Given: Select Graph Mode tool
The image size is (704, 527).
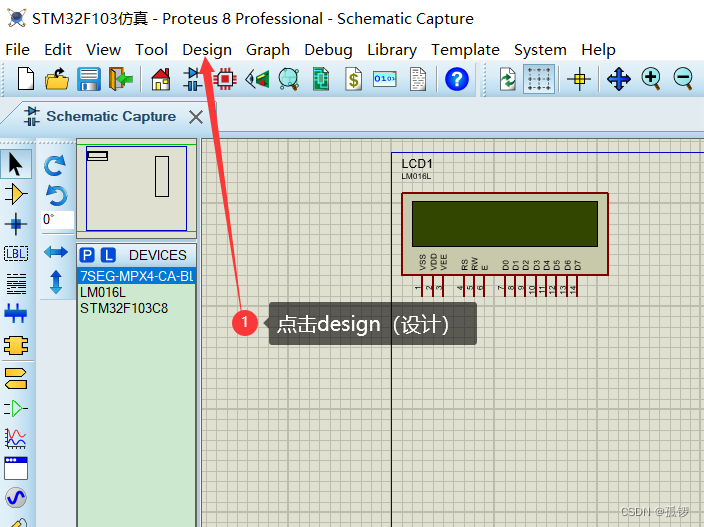Looking at the screenshot, I should click(x=16, y=439).
